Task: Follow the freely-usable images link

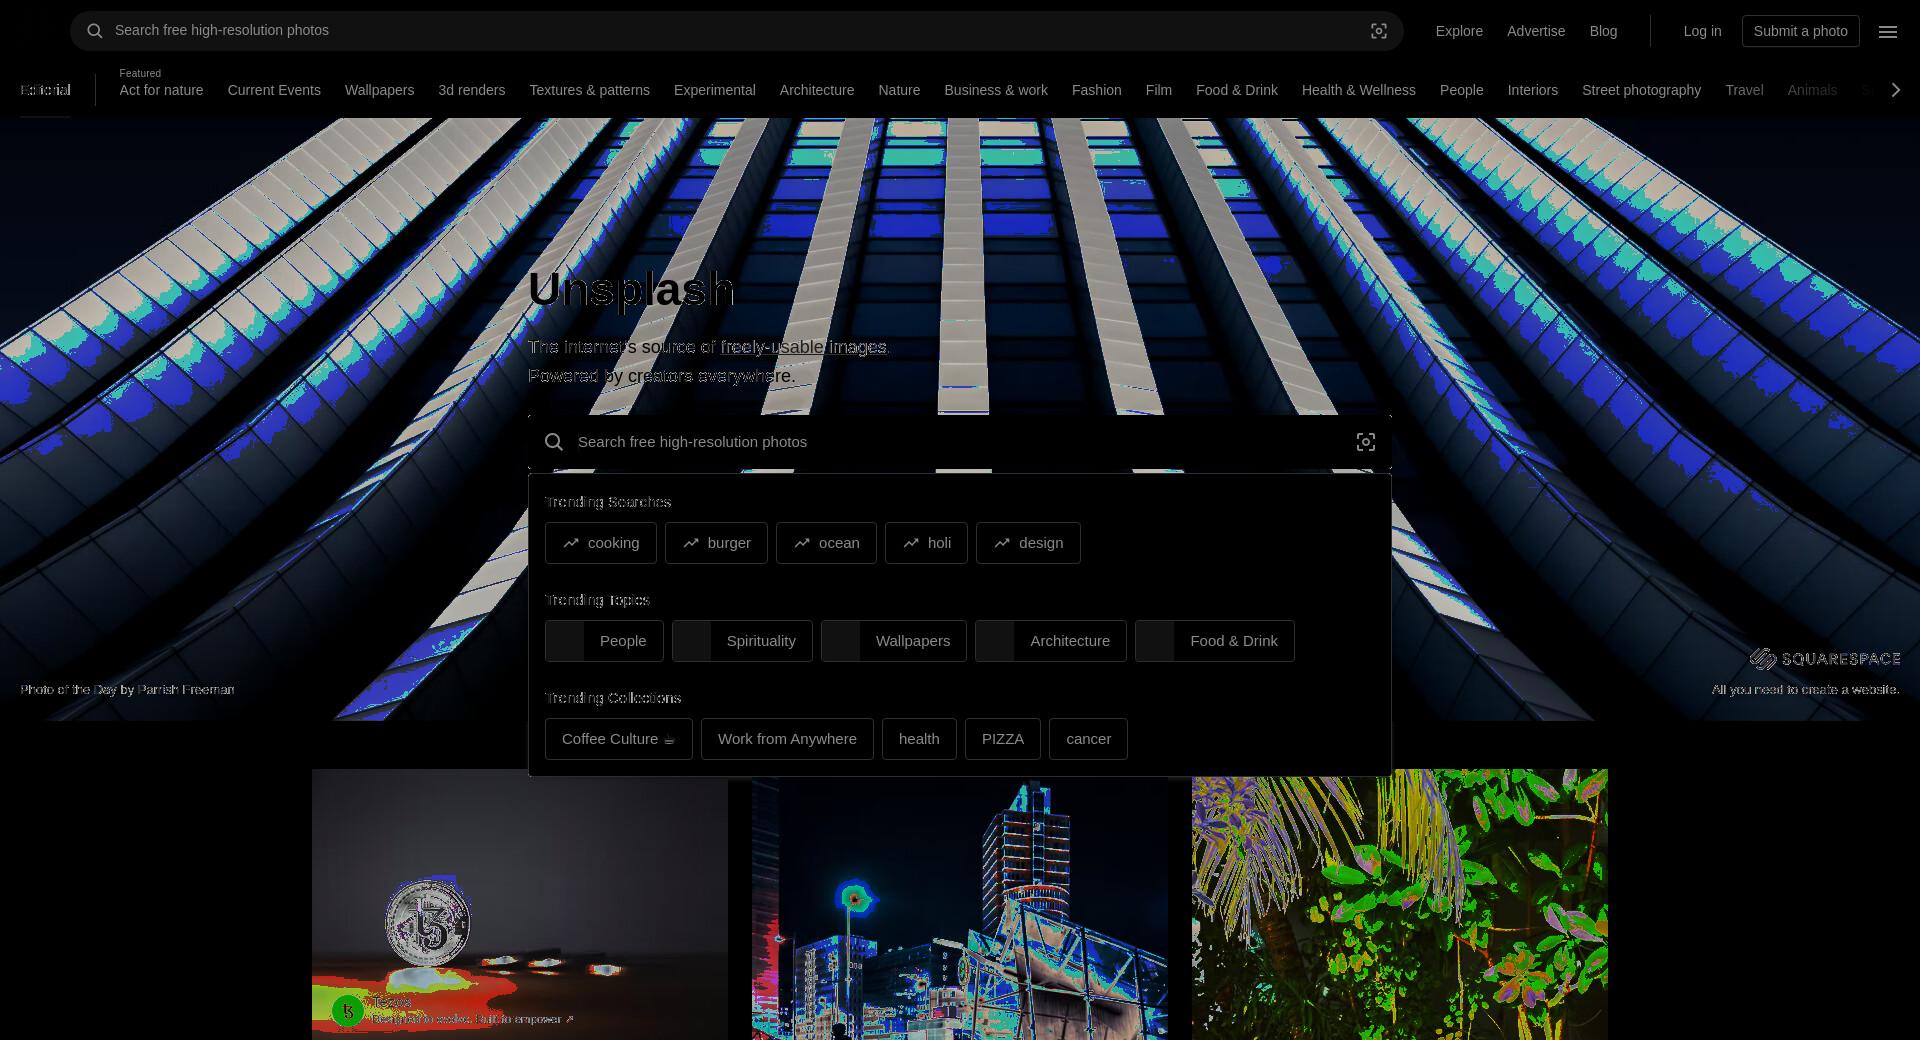Action: [x=803, y=347]
